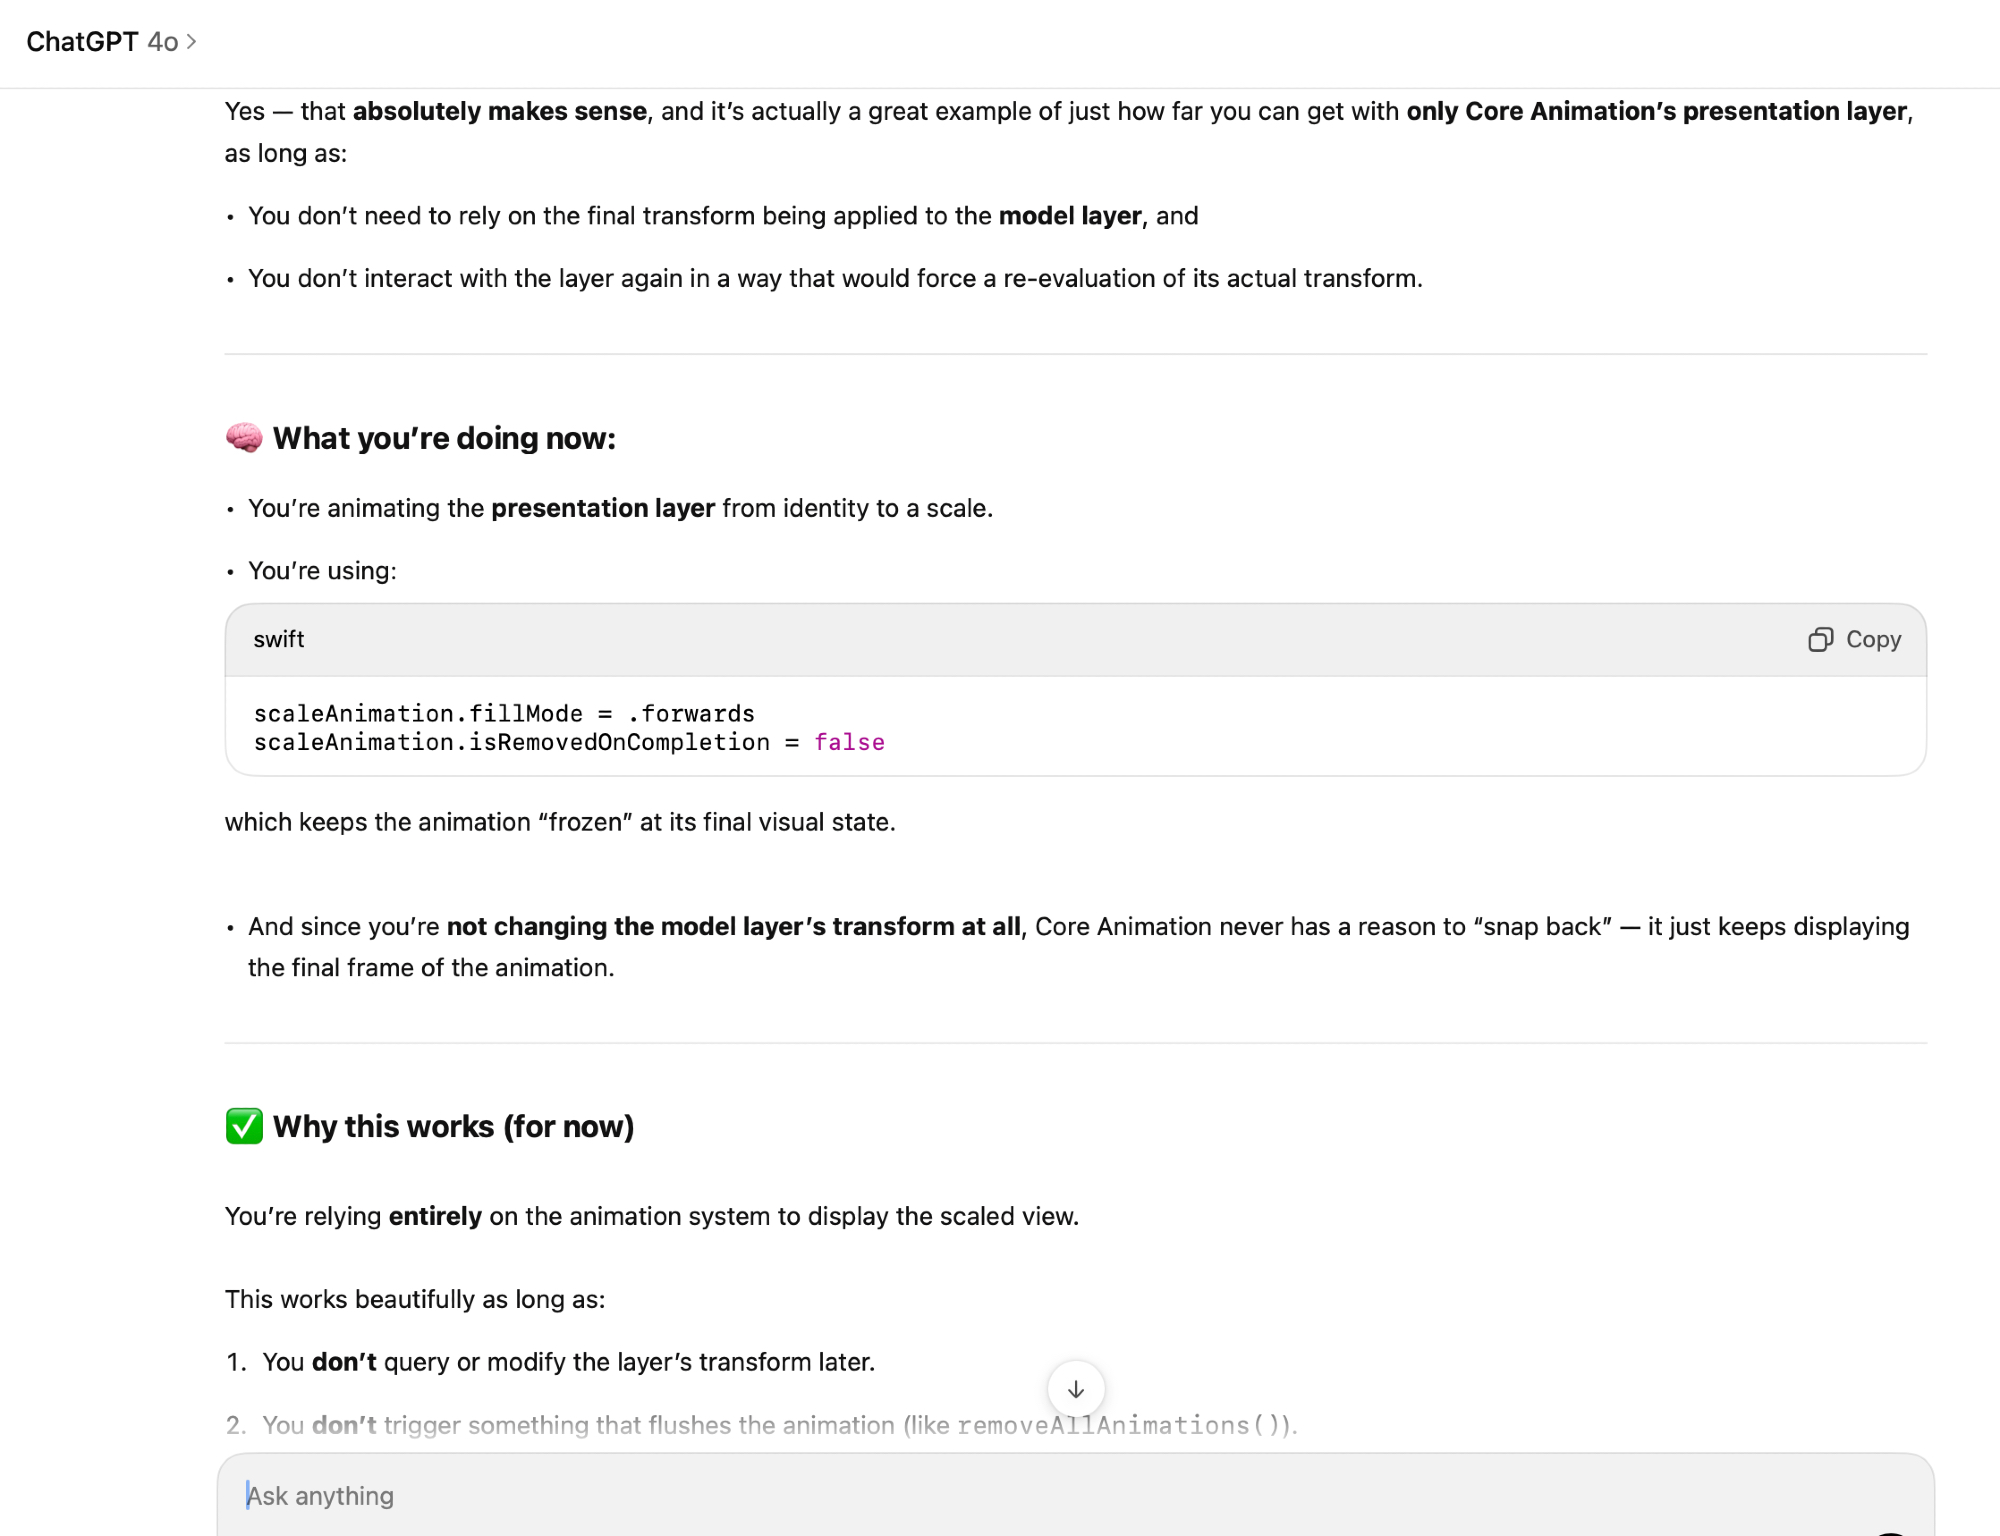Click the chevron arrow beside 4o

pyautogui.click(x=192, y=41)
